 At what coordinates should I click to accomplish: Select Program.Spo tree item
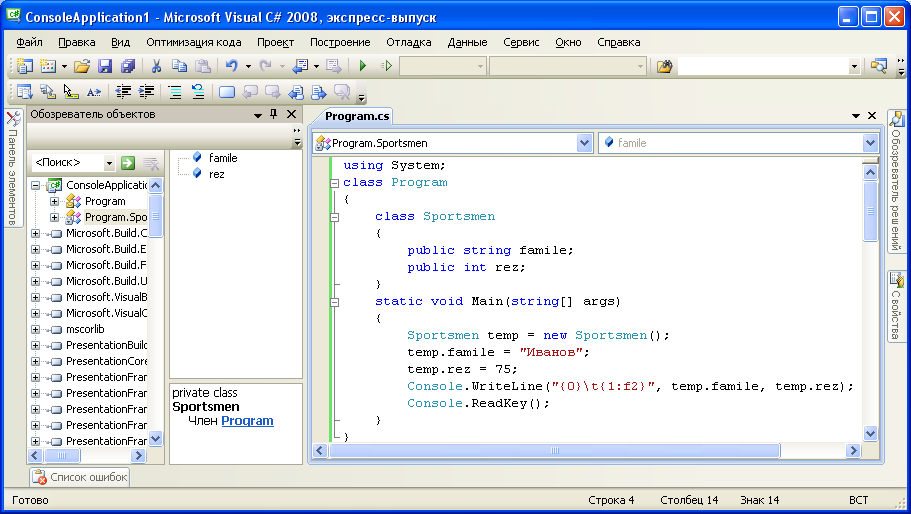(116, 217)
